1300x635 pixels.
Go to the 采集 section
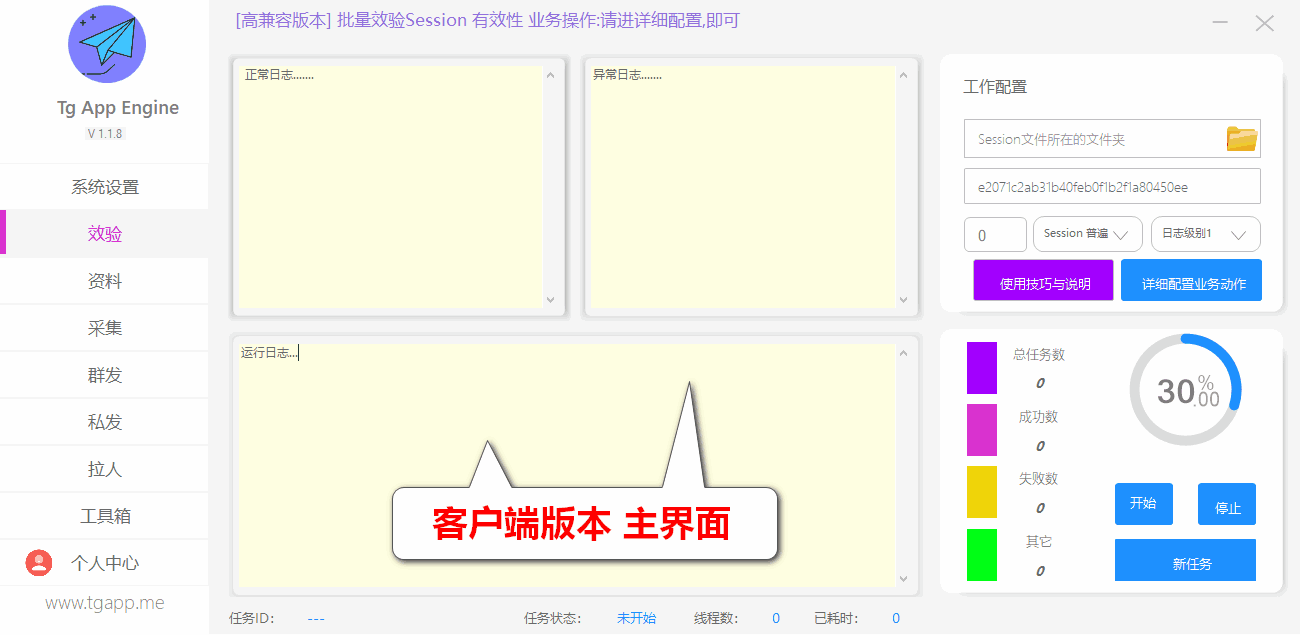(x=105, y=328)
